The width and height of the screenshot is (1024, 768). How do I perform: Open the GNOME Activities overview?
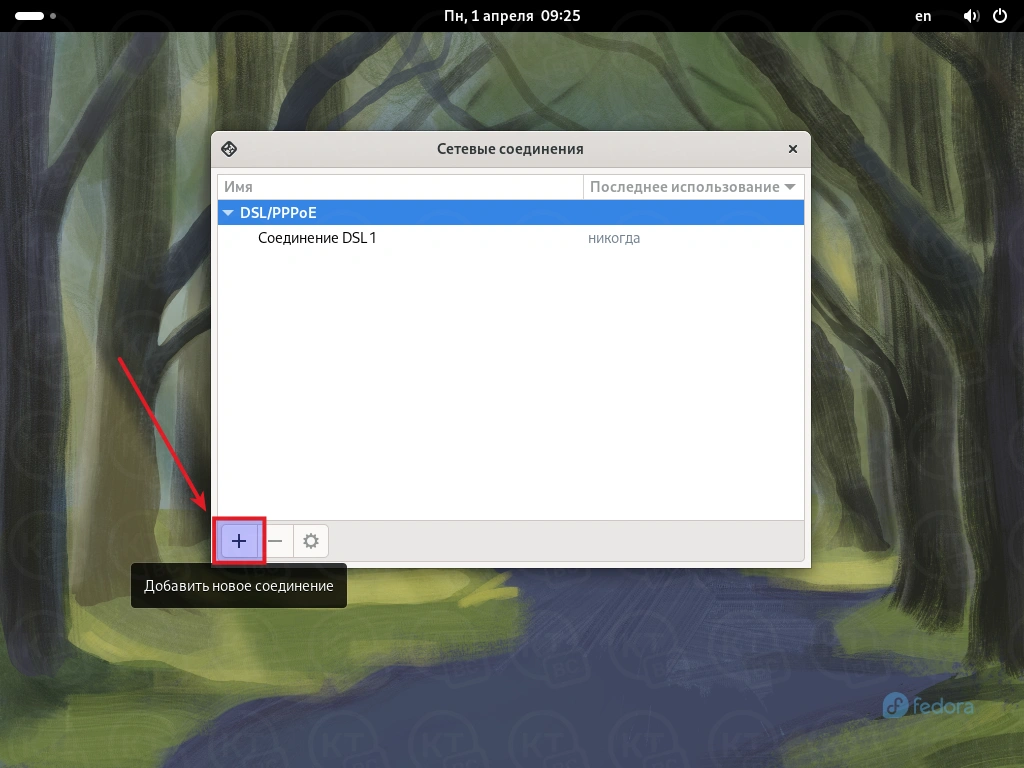pos(35,16)
